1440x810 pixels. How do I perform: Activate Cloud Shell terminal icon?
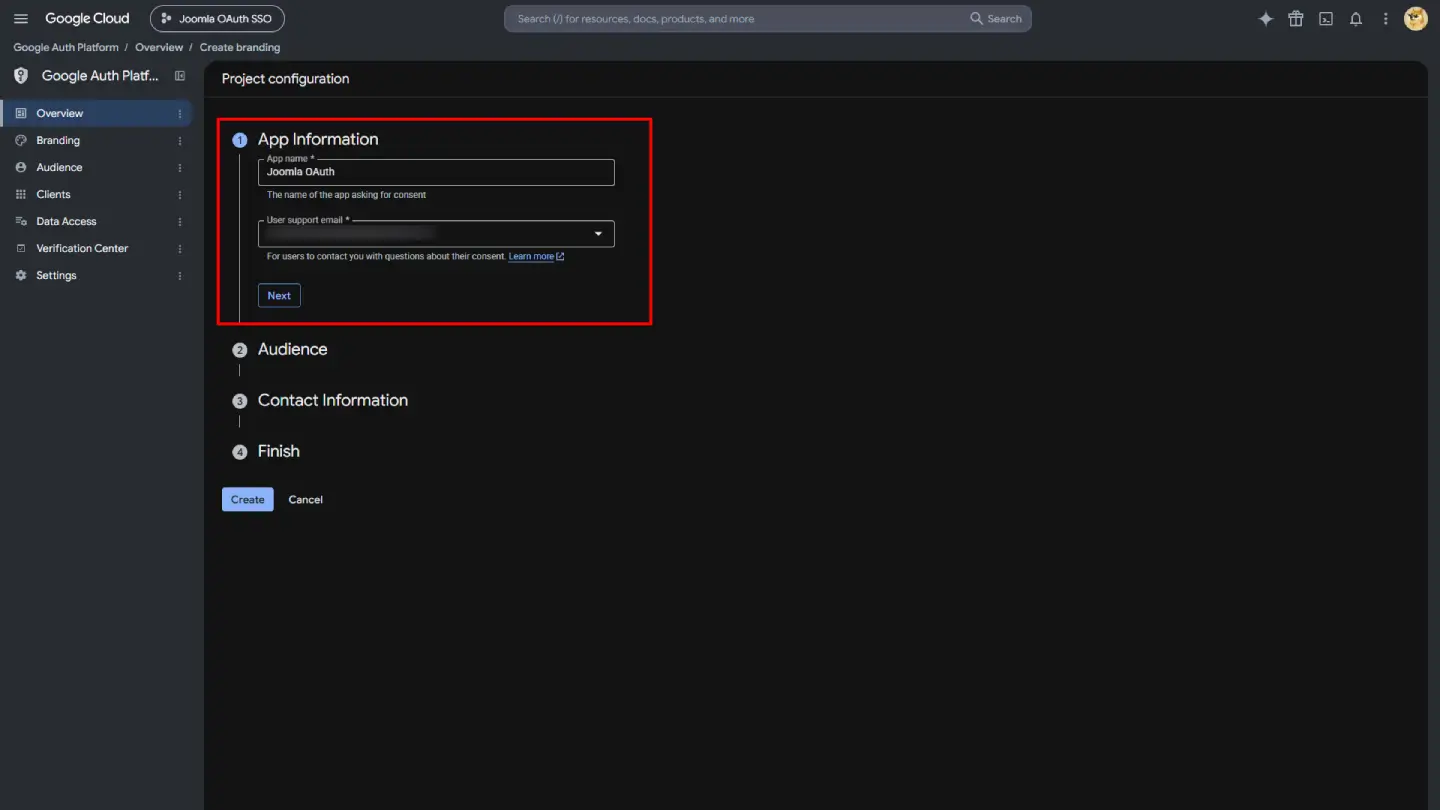pyautogui.click(x=1326, y=19)
